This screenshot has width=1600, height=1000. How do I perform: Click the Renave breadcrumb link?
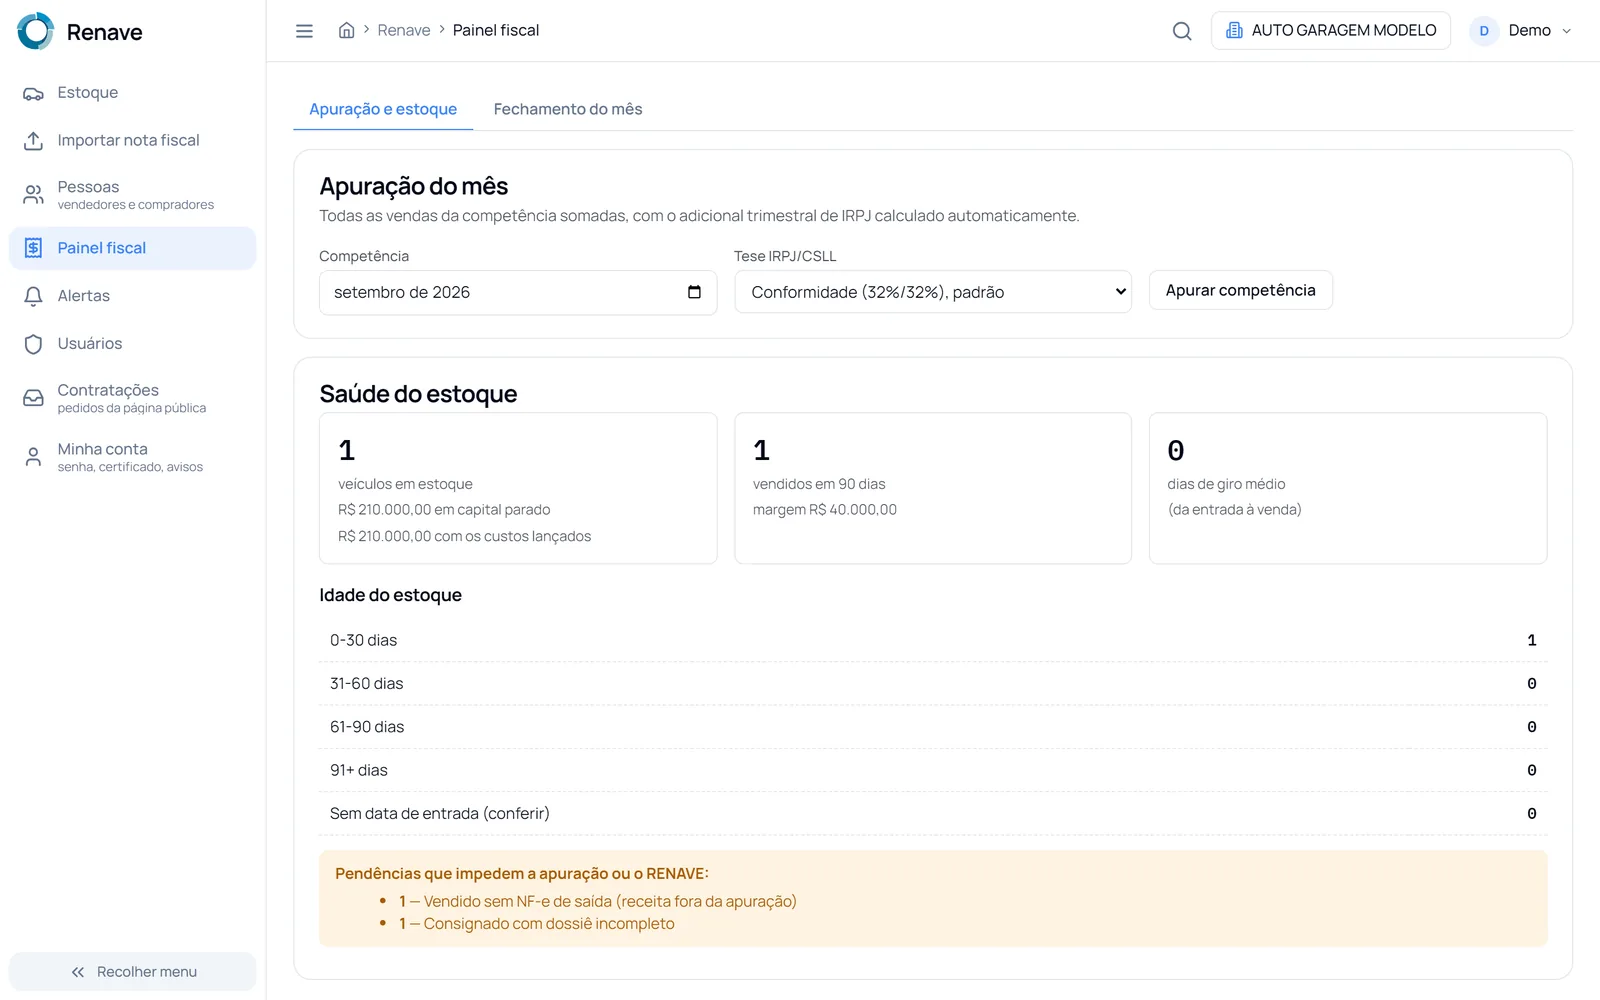(x=404, y=30)
